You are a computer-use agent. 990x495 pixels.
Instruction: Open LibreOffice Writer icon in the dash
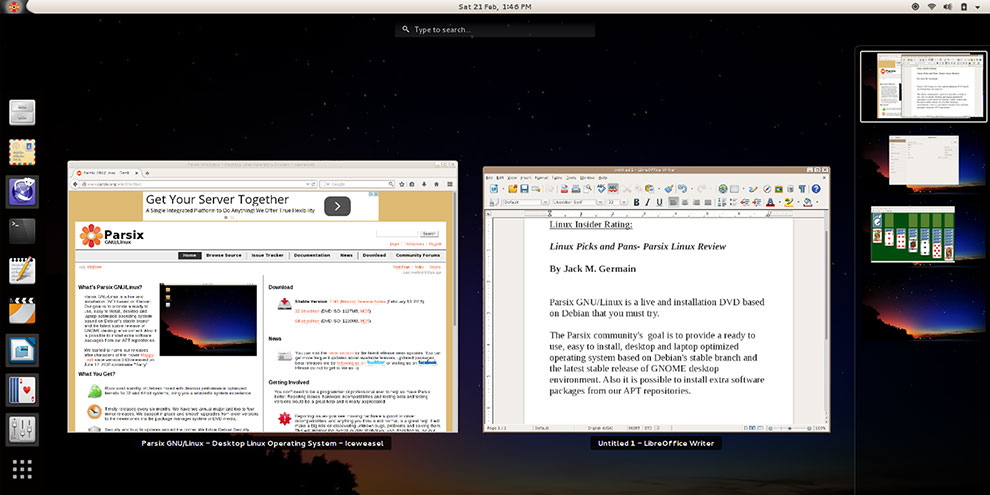pos(22,350)
